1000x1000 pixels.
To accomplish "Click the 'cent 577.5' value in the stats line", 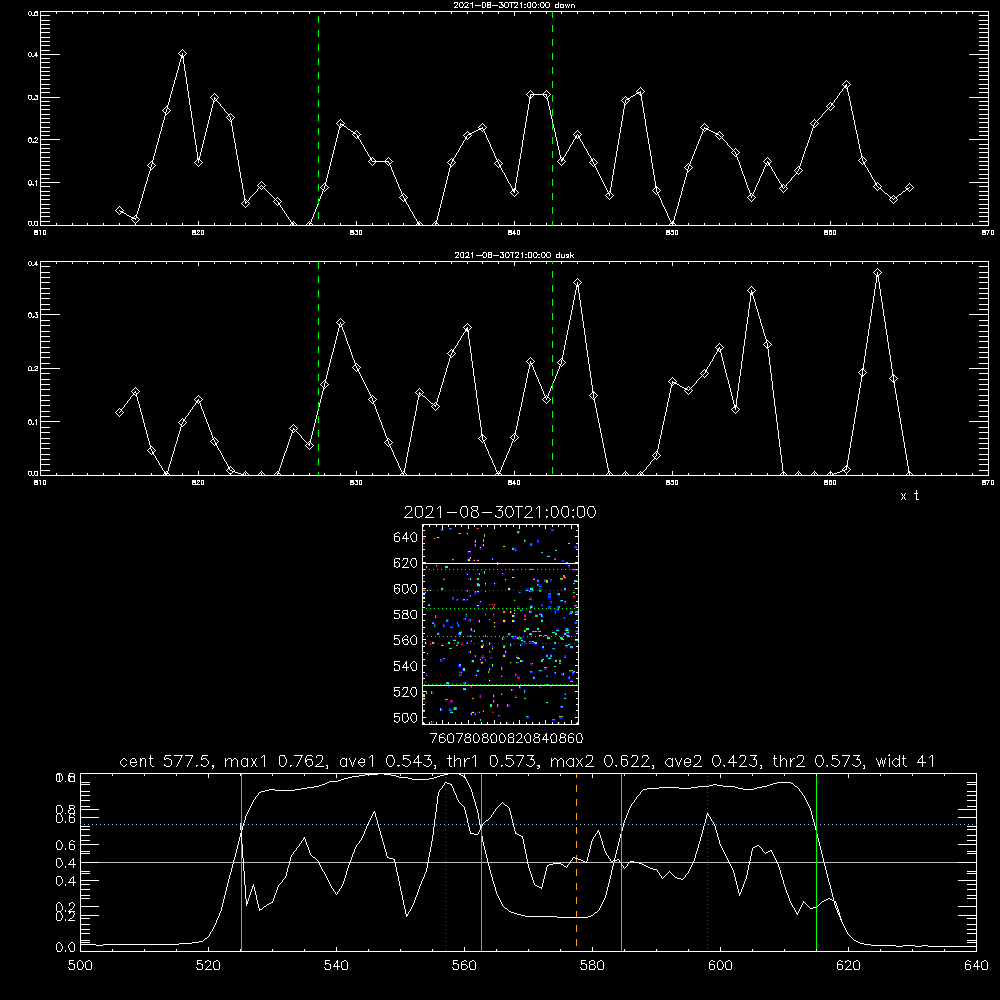I will (167, 761).
